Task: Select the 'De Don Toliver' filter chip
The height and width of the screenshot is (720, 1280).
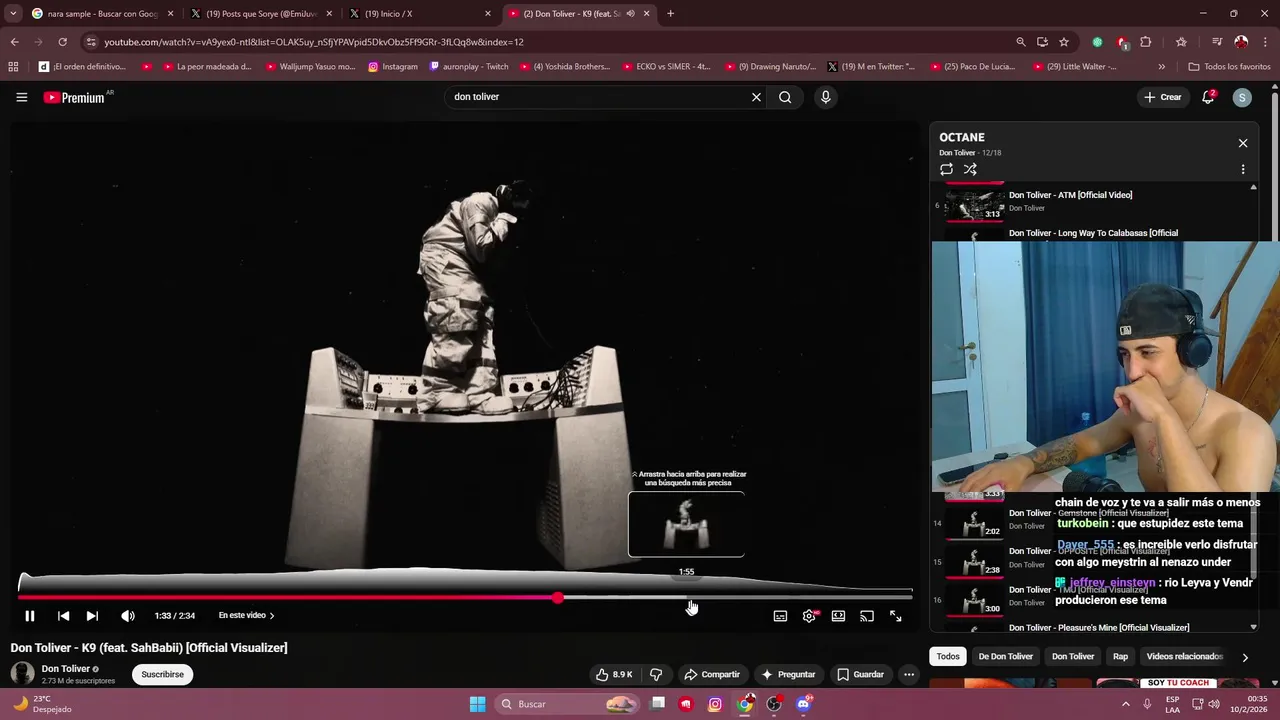Action: (x=1005, y=656)
